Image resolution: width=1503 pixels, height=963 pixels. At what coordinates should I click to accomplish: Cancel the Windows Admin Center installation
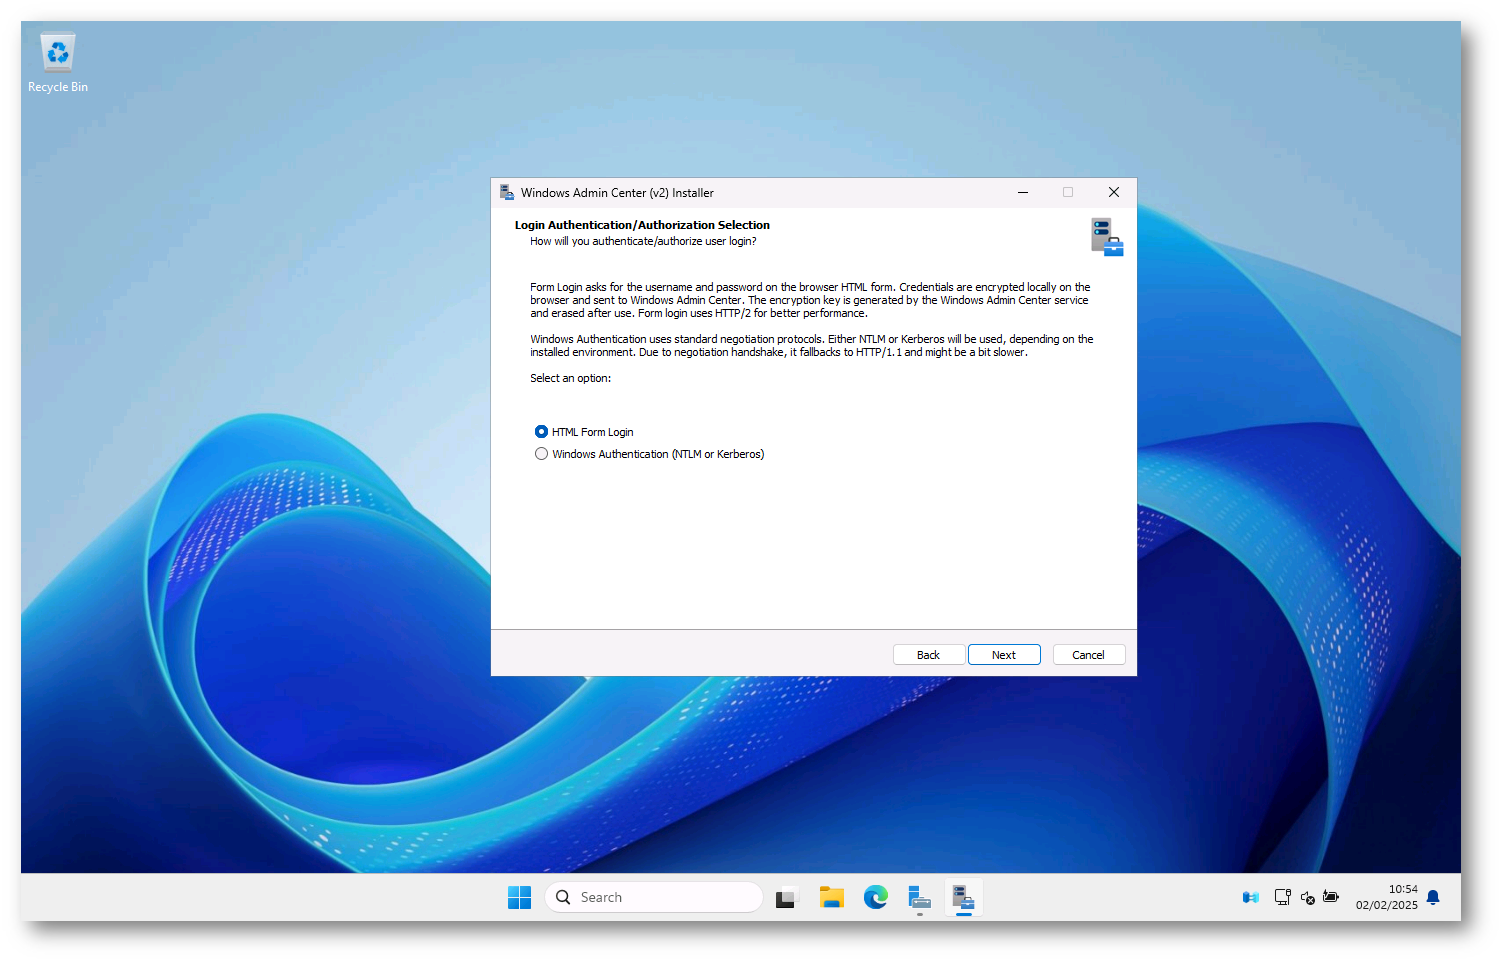pyautogui.click(x=1088, y=655)
